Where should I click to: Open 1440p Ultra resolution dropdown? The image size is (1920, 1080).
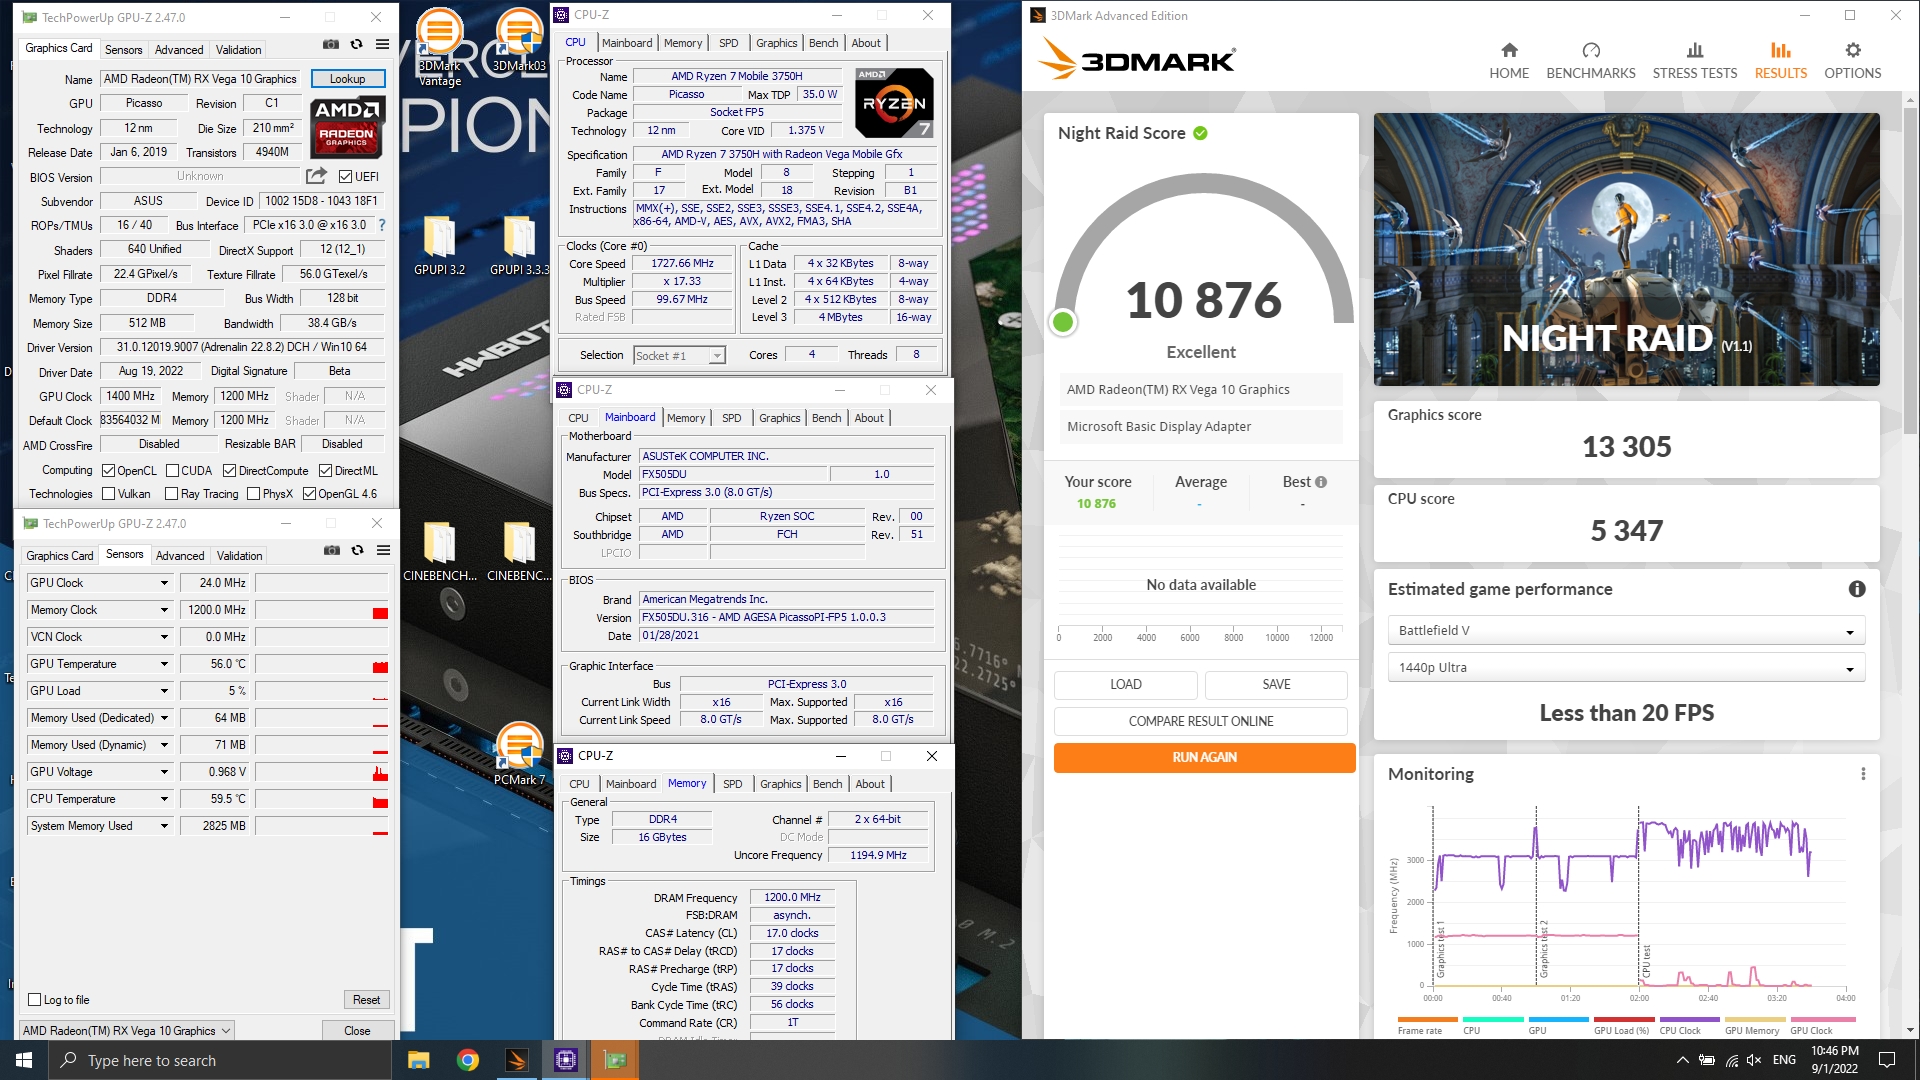[1626, 668]
